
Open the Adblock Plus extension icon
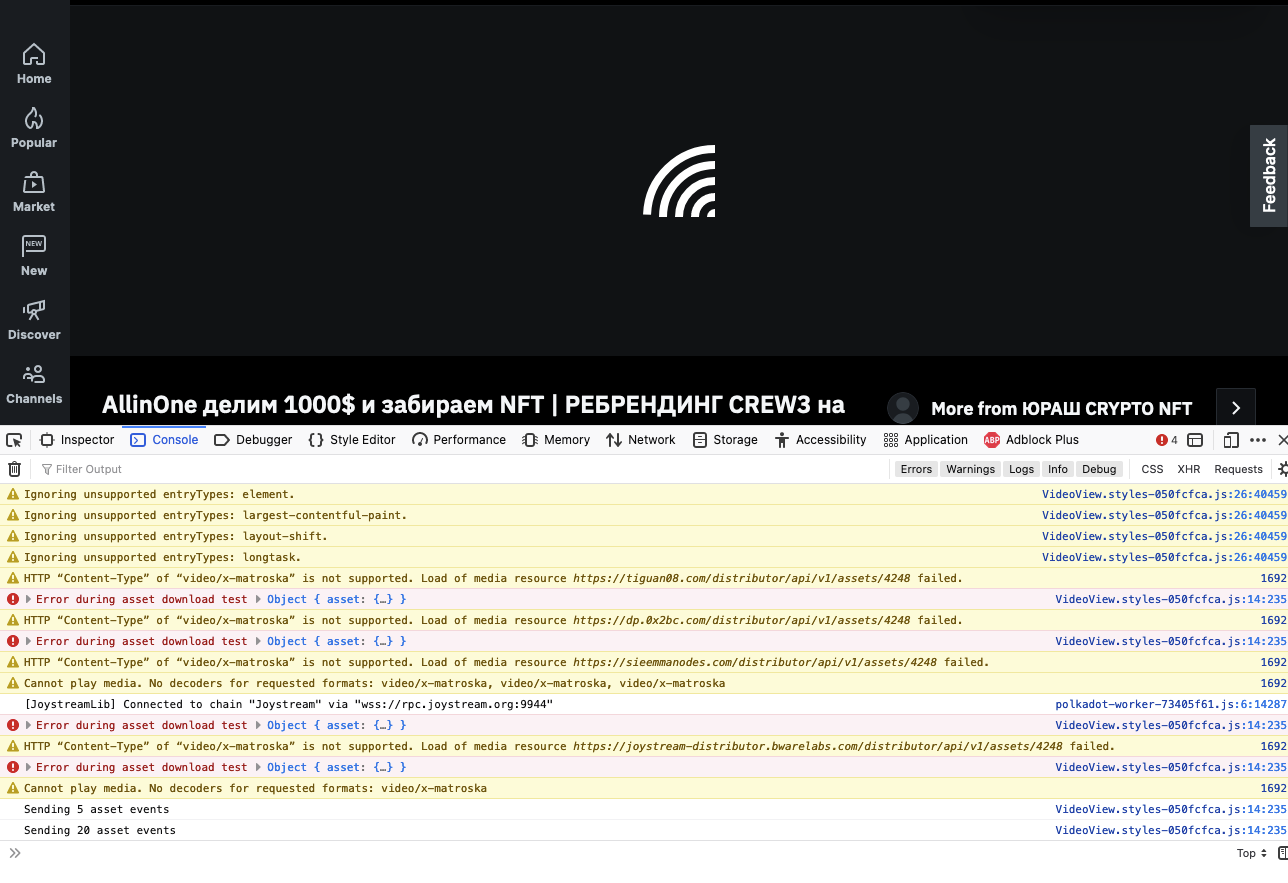pos(991,440)
